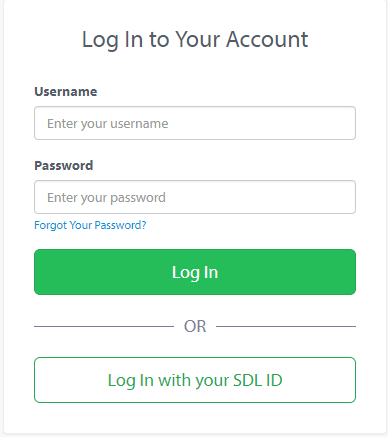Start password recovery via Forgot Your Password
The height and width of the screenshot is (437, 388).
(90, 225)
